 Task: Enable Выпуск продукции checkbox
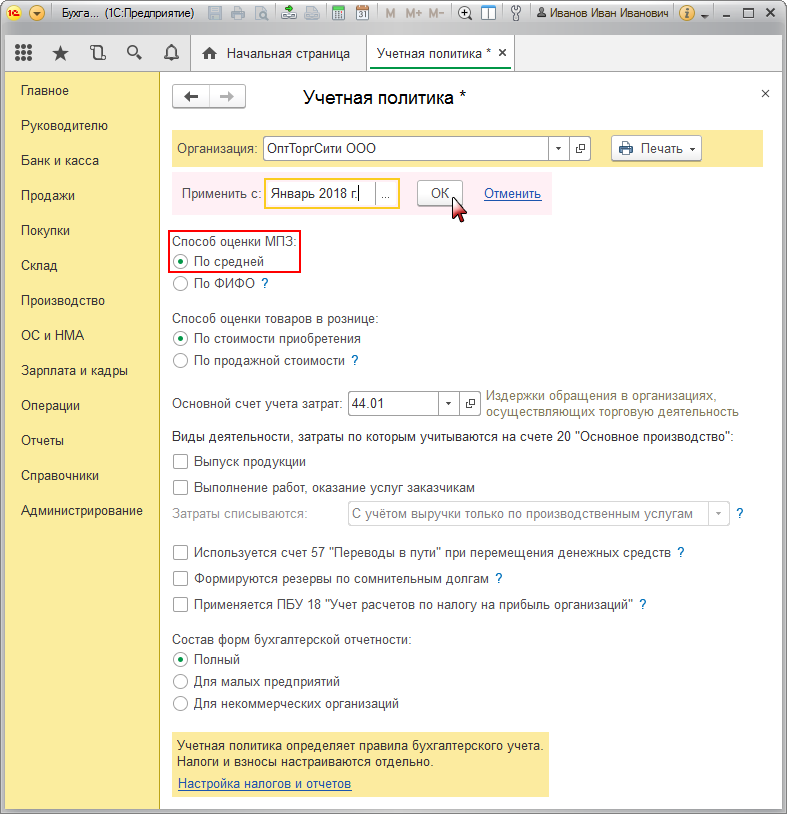180,462
